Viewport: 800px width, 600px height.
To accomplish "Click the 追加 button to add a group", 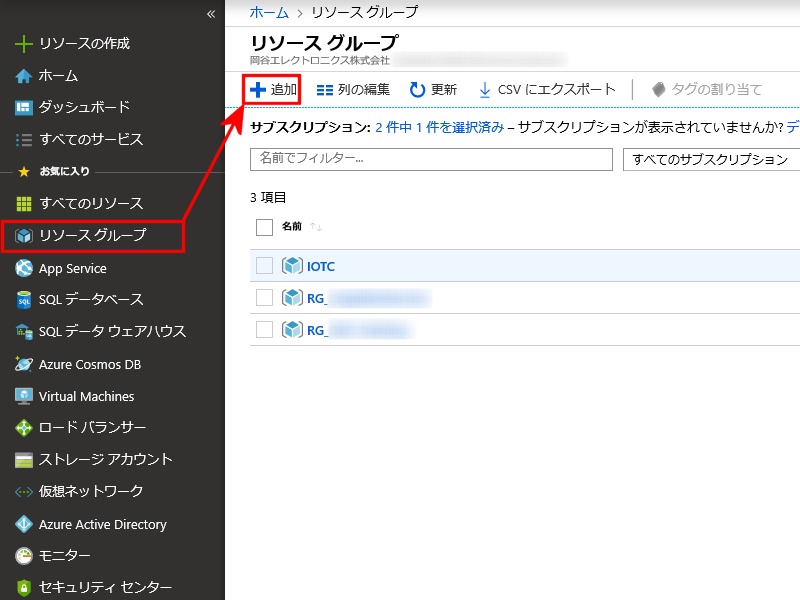I will (x=273, y=89).
